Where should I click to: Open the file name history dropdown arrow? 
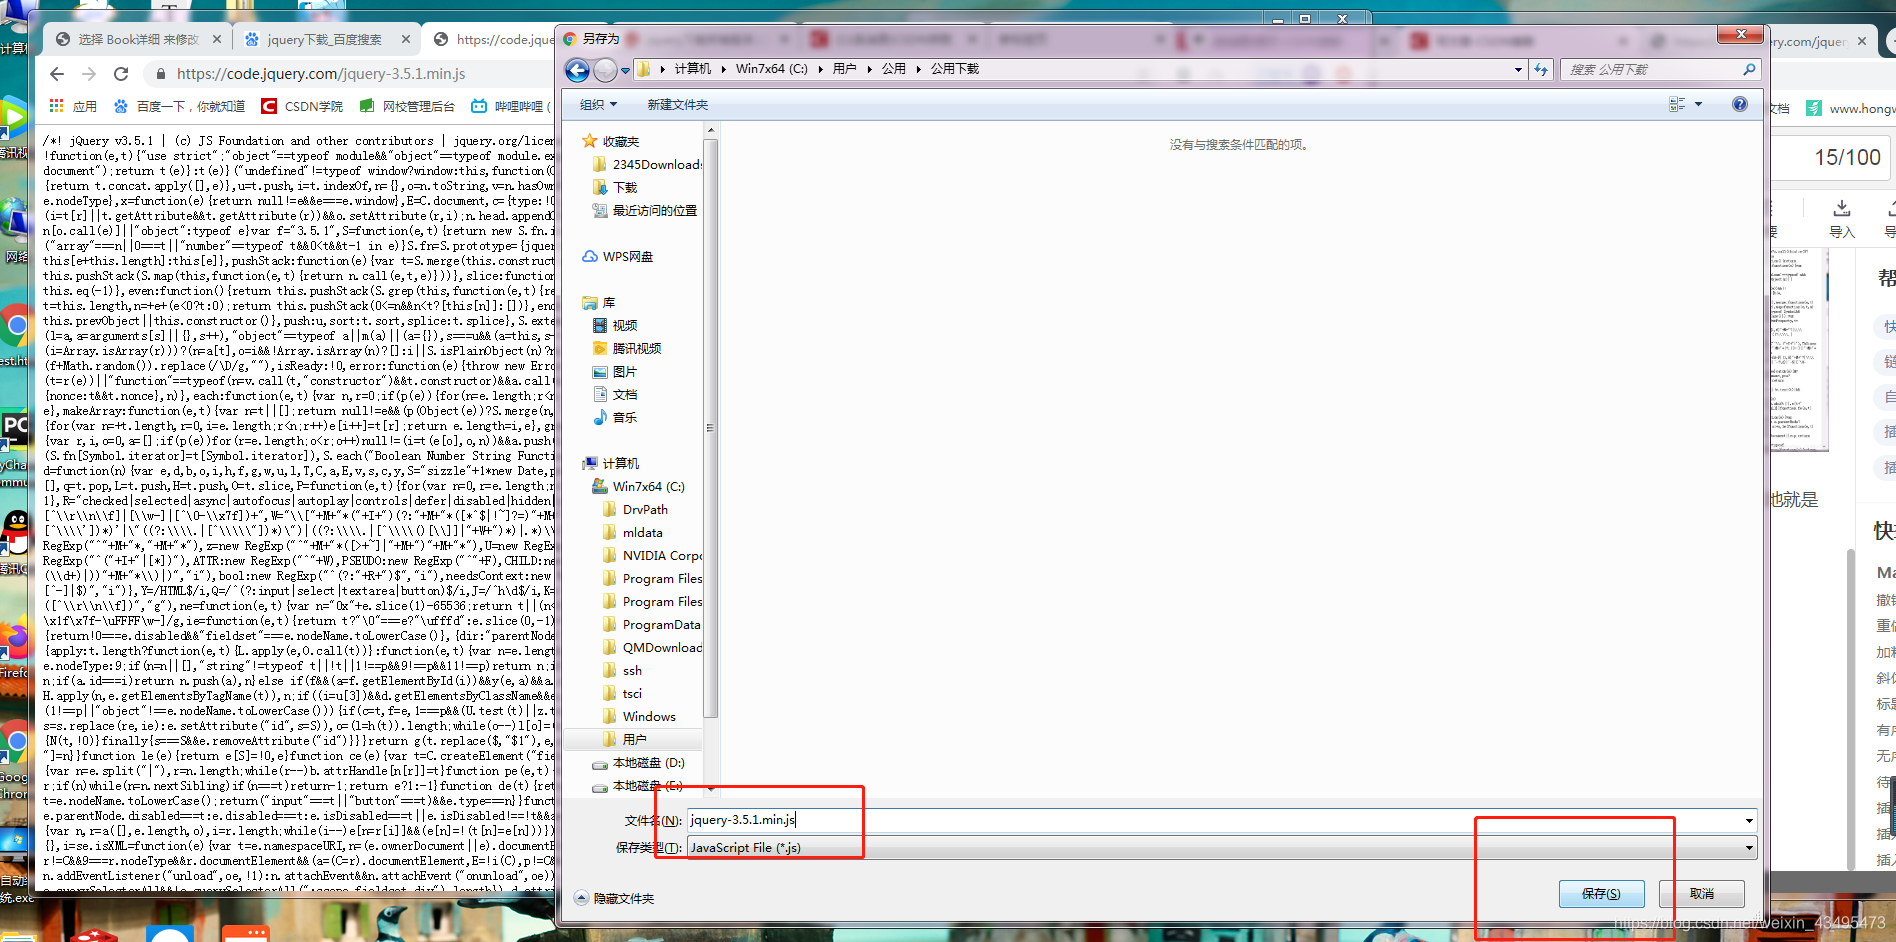pyautogui.click(x=1749, y=821)
